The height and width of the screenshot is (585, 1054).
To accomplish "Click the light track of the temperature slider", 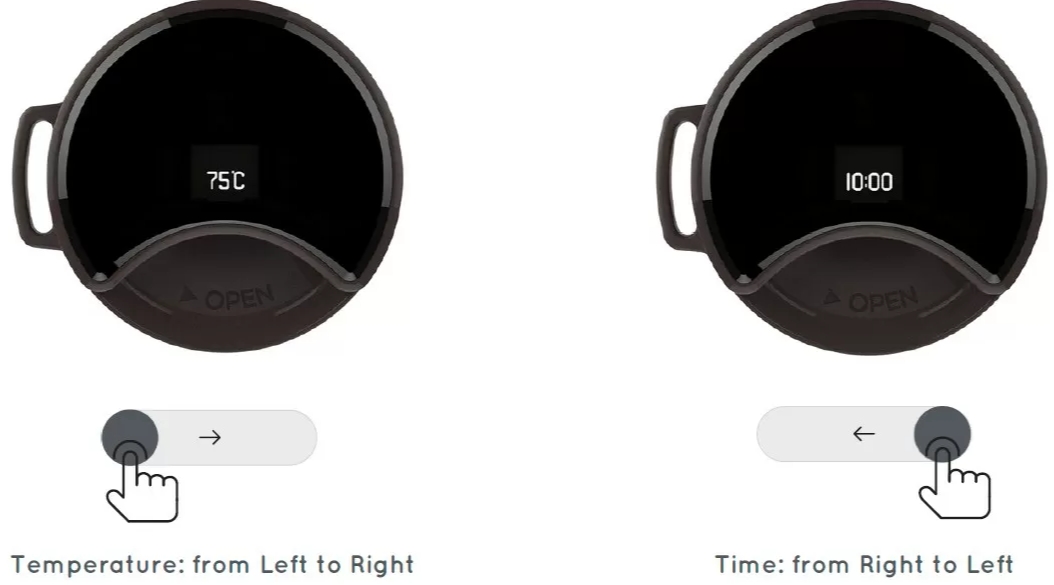I will click(209, 438).
